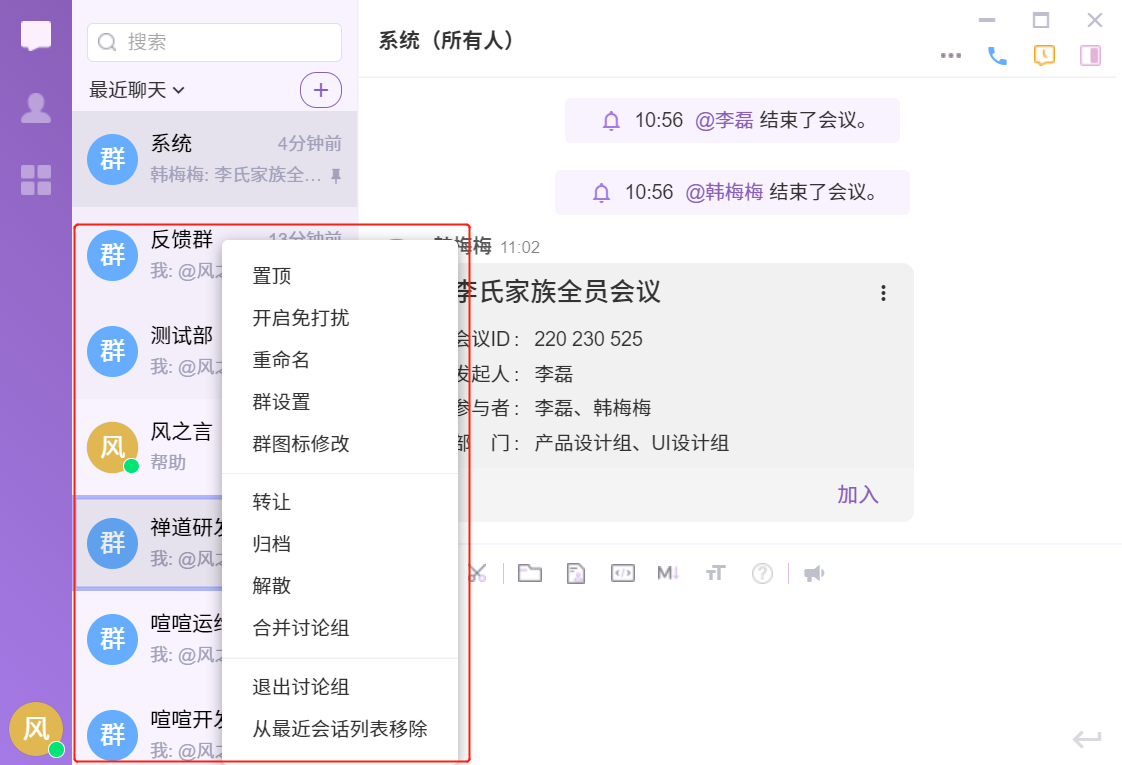
Task: Toggle the pink sidebar panel icon
Action: click(x=1090, y=56)
